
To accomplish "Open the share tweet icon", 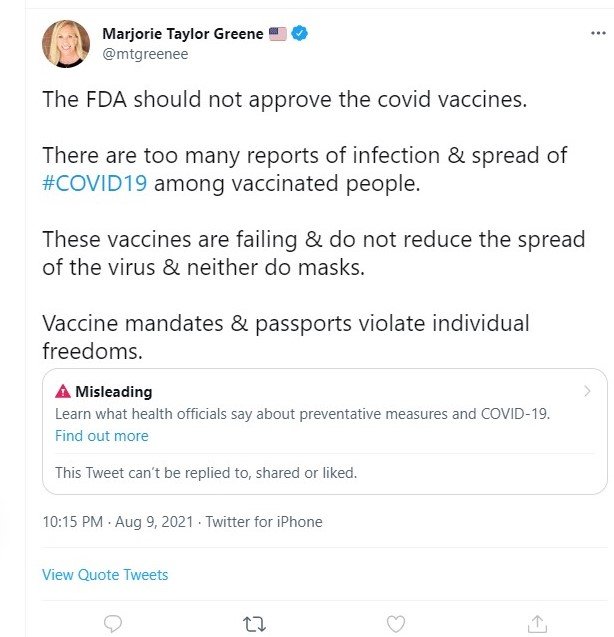I will [x=537, y=624].
